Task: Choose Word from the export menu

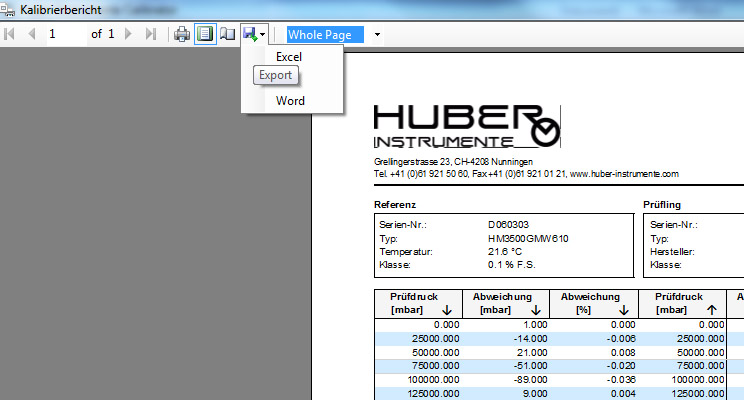Action: tap(290, 101)
